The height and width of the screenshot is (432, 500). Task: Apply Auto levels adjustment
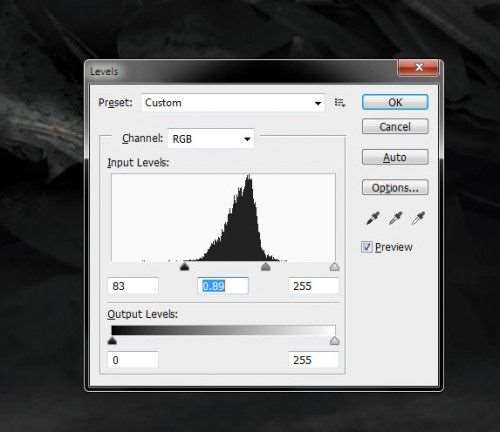tap(395, 157)
